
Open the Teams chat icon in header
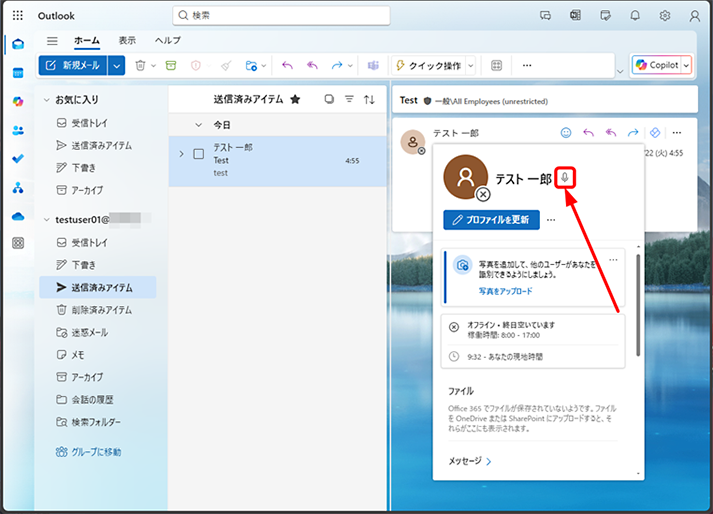pyautogui.click(x=545, y=16)
